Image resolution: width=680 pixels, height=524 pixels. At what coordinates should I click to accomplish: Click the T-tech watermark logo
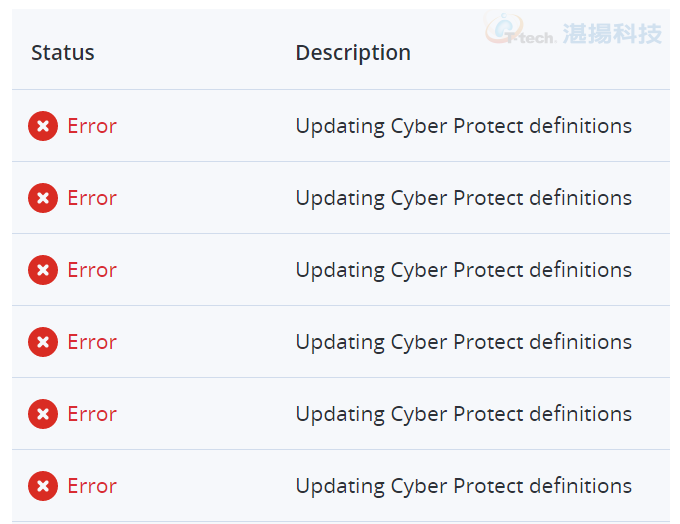coord(573,29)
